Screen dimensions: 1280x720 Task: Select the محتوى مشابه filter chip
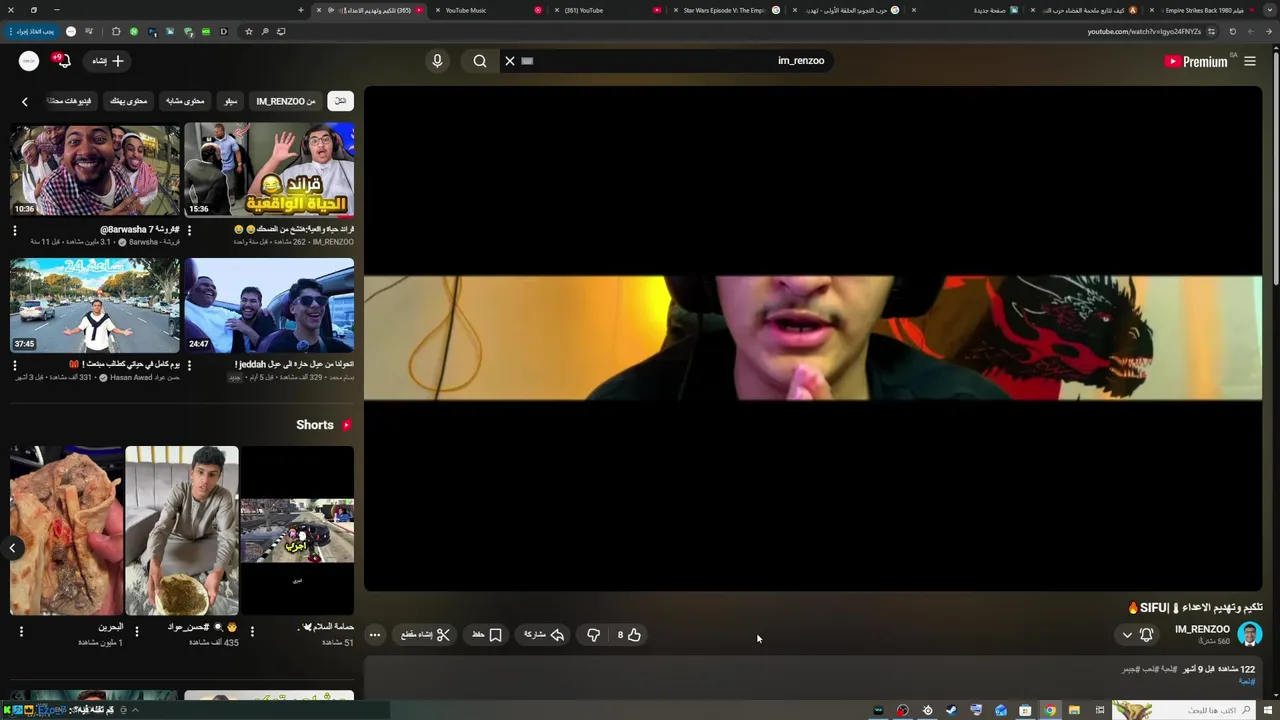(185, 101)
